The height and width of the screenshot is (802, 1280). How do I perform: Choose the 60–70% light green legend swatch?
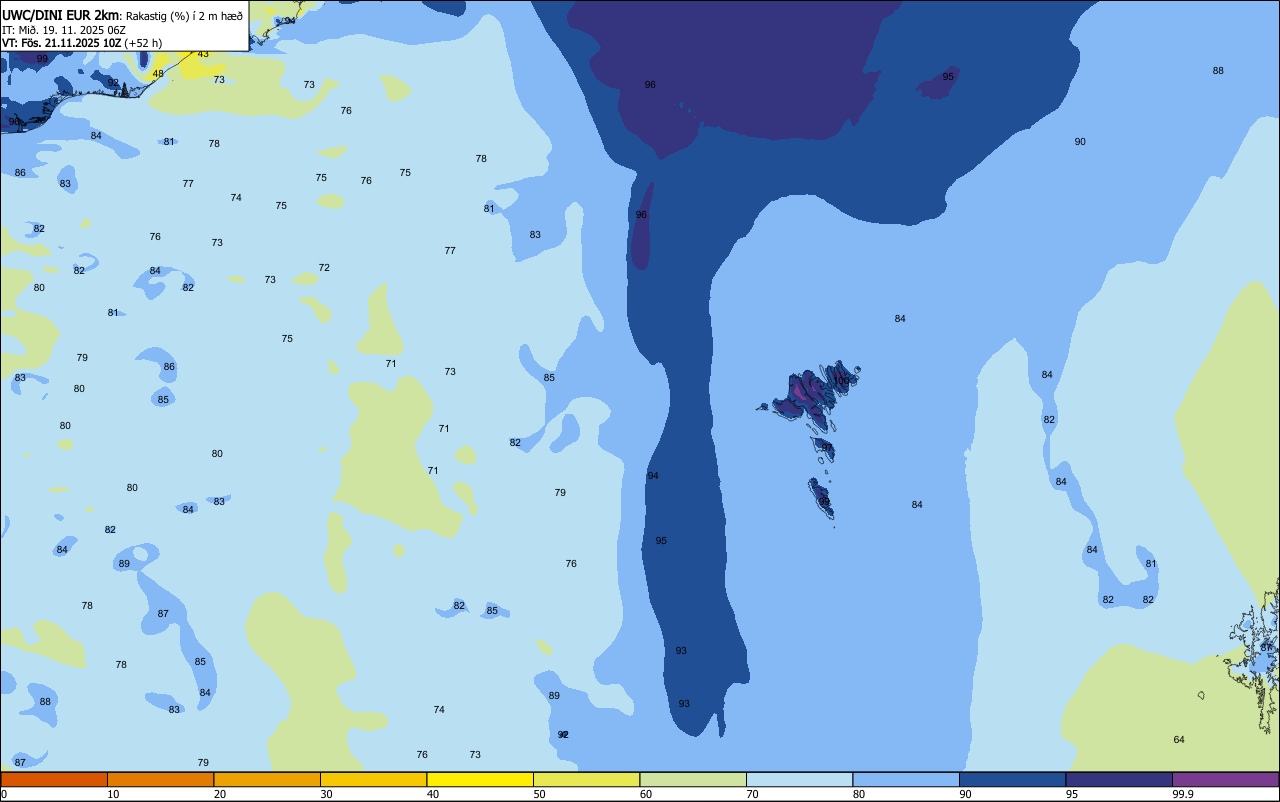[x=693, y=779]
